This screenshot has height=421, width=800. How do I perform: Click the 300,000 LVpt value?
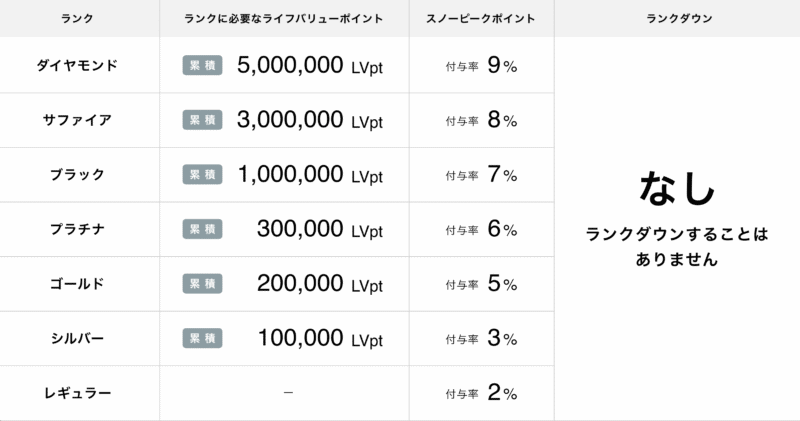coord(320,229)
